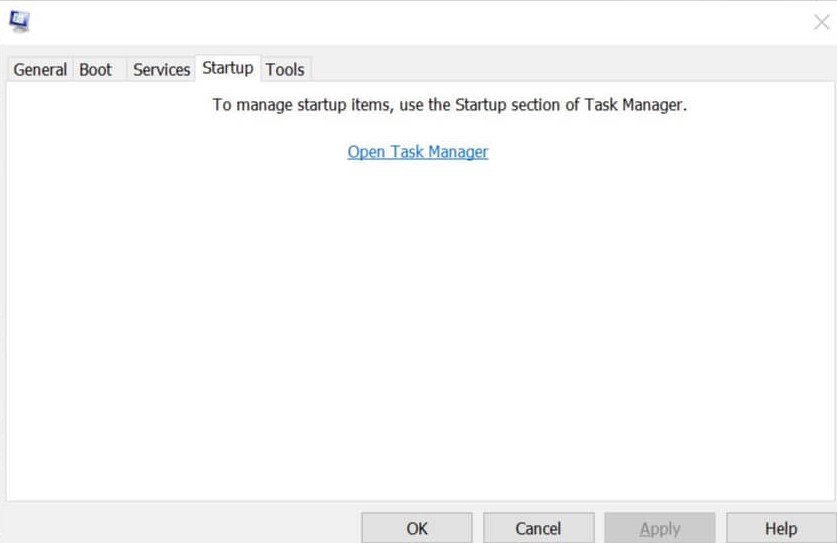Confirm the dialog by clicking OK
Screen dimensions: 837x543
[x=417, y=528]
